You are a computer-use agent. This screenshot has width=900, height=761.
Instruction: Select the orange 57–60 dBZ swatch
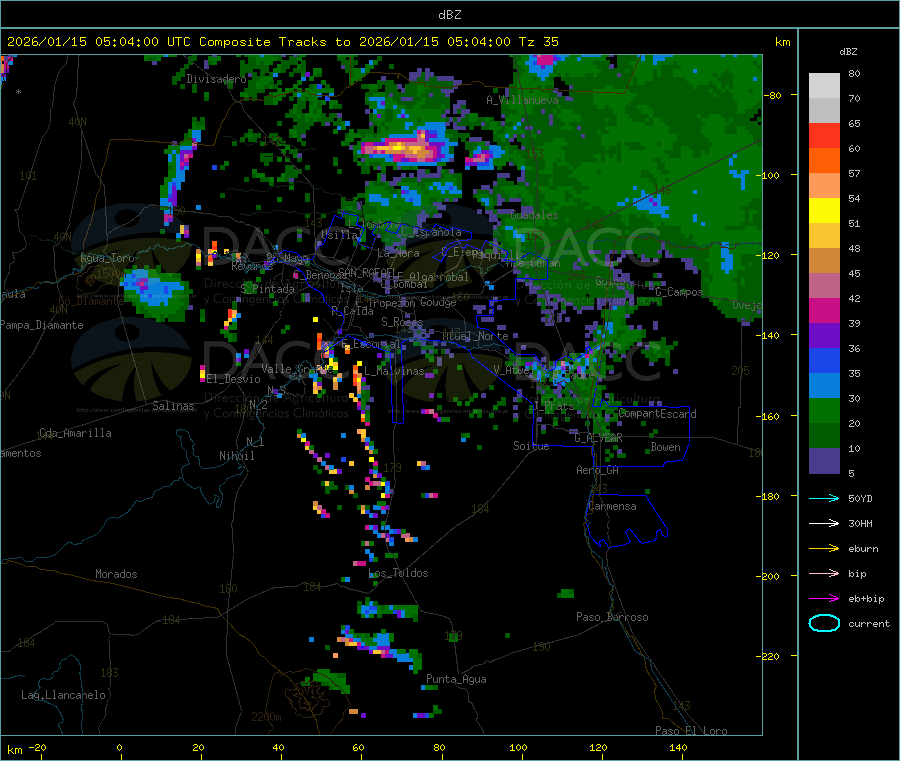824,161
